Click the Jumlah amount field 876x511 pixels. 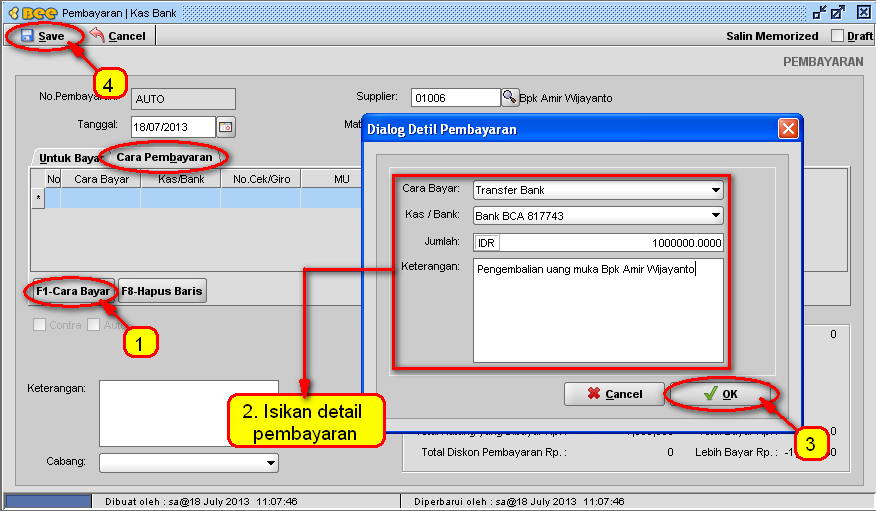pyautogui.click(x=612, y=242)
